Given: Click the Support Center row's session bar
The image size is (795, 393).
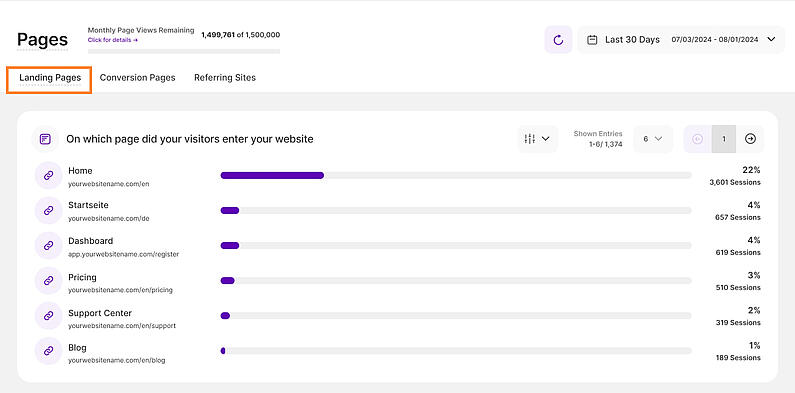Looking at the screenshot, I should [x=456, y=315].
